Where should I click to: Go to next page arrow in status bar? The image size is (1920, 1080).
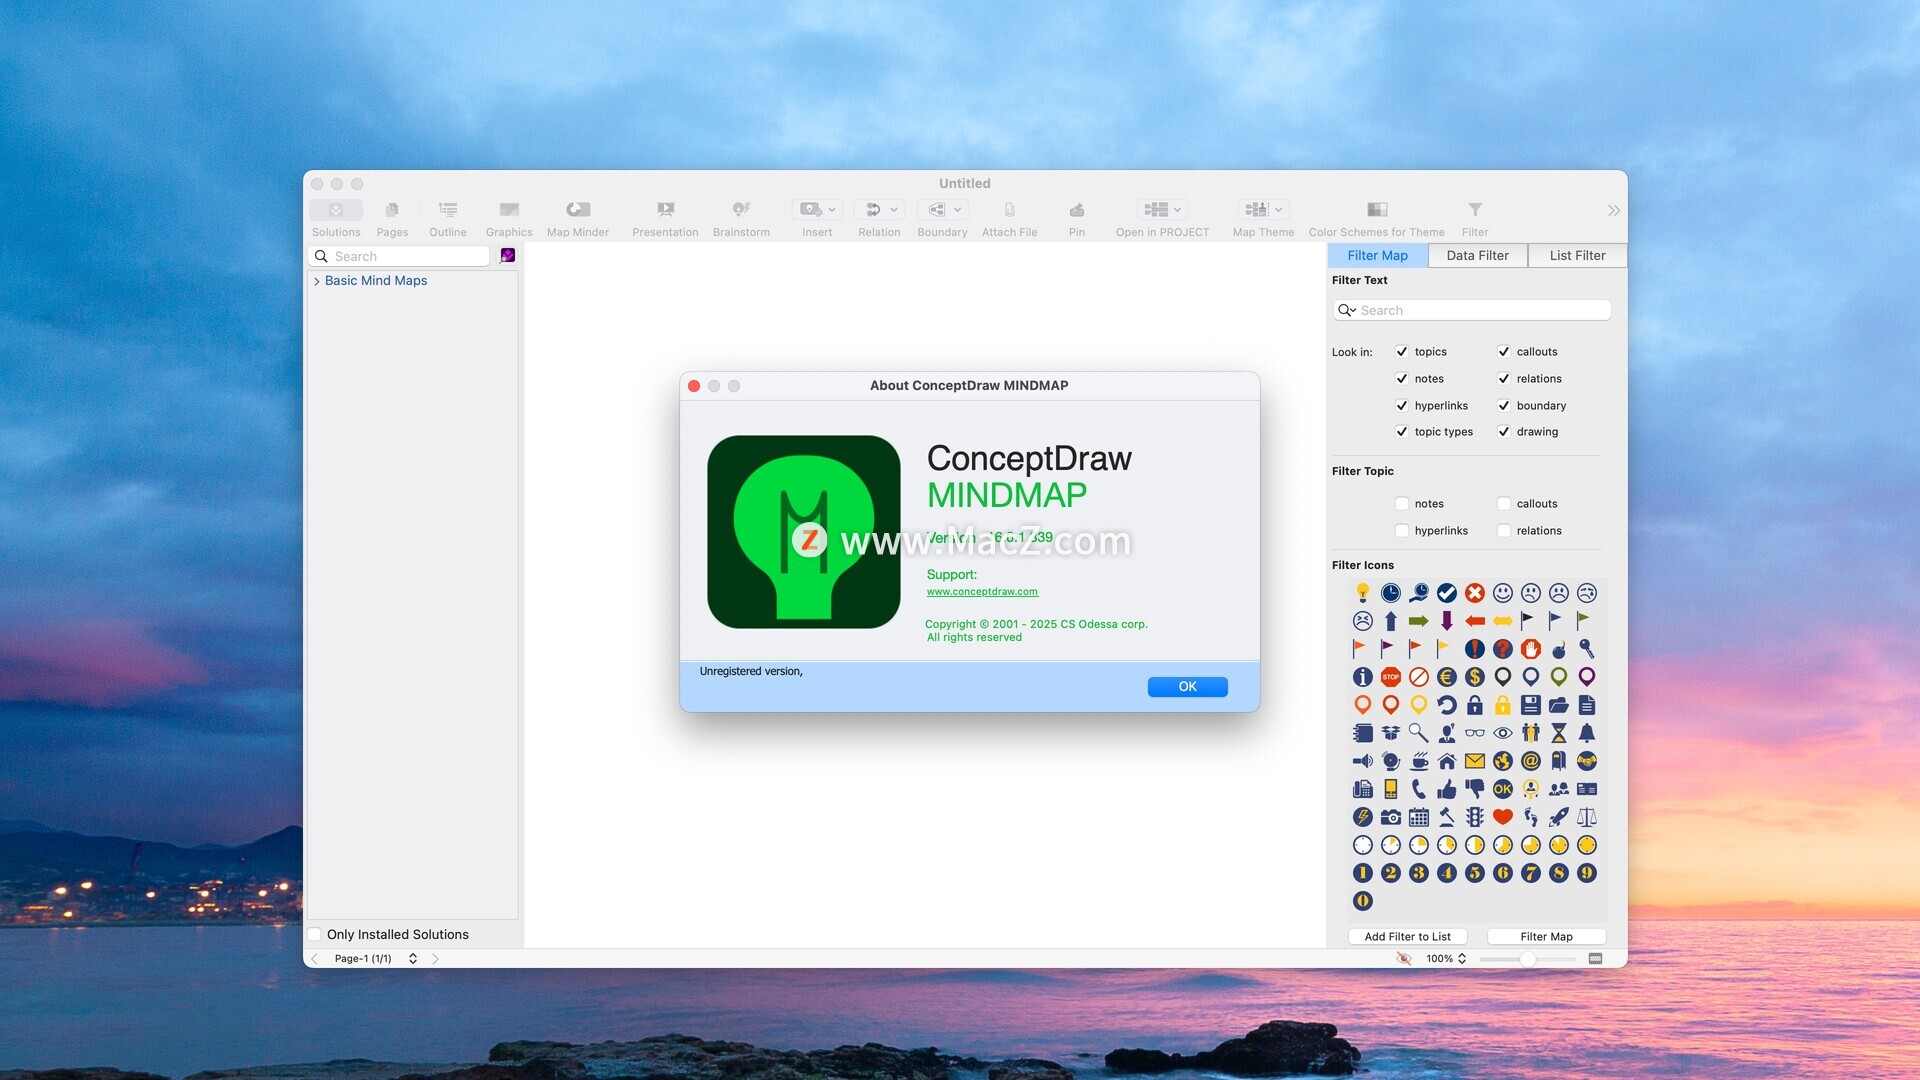pyautogui.click(x=436, y=959)
